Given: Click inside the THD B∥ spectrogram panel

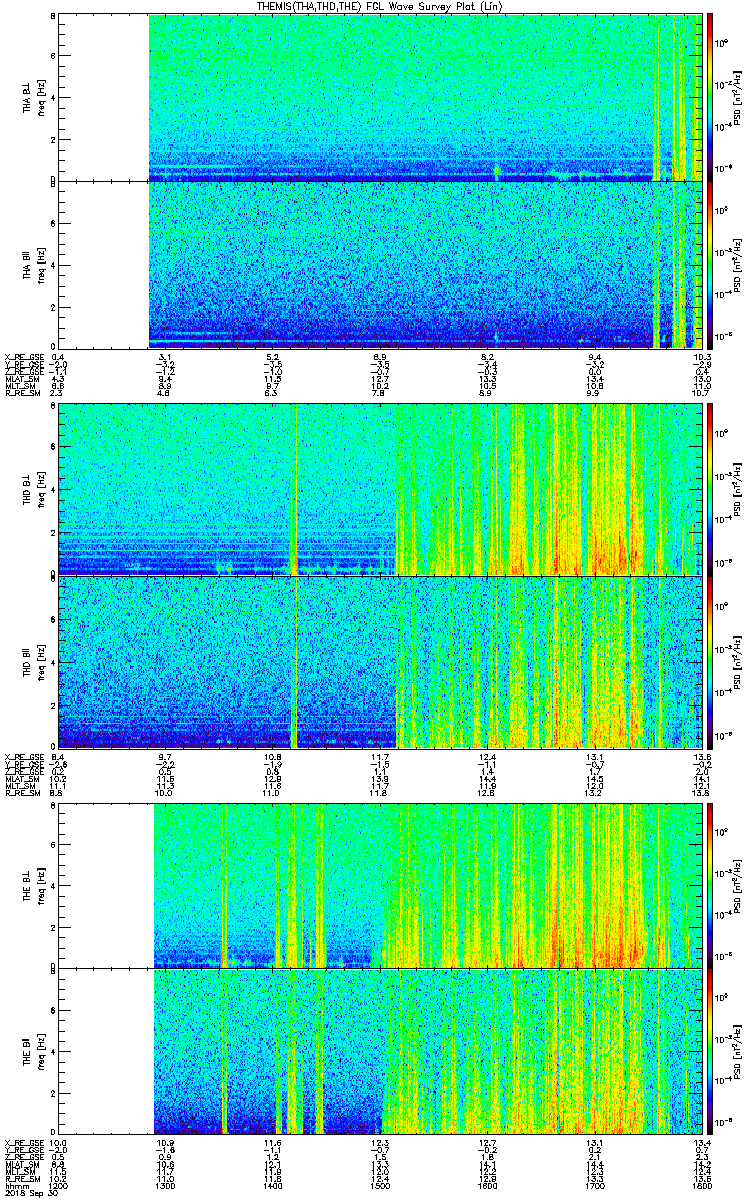Looking at the screenshot, I should click(x=378, y=661).
